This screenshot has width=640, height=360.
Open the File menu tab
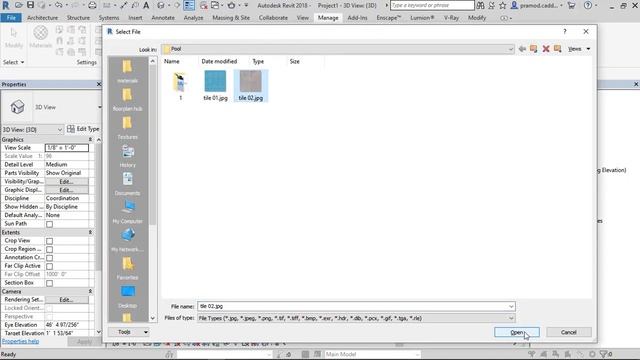(11, 18)
